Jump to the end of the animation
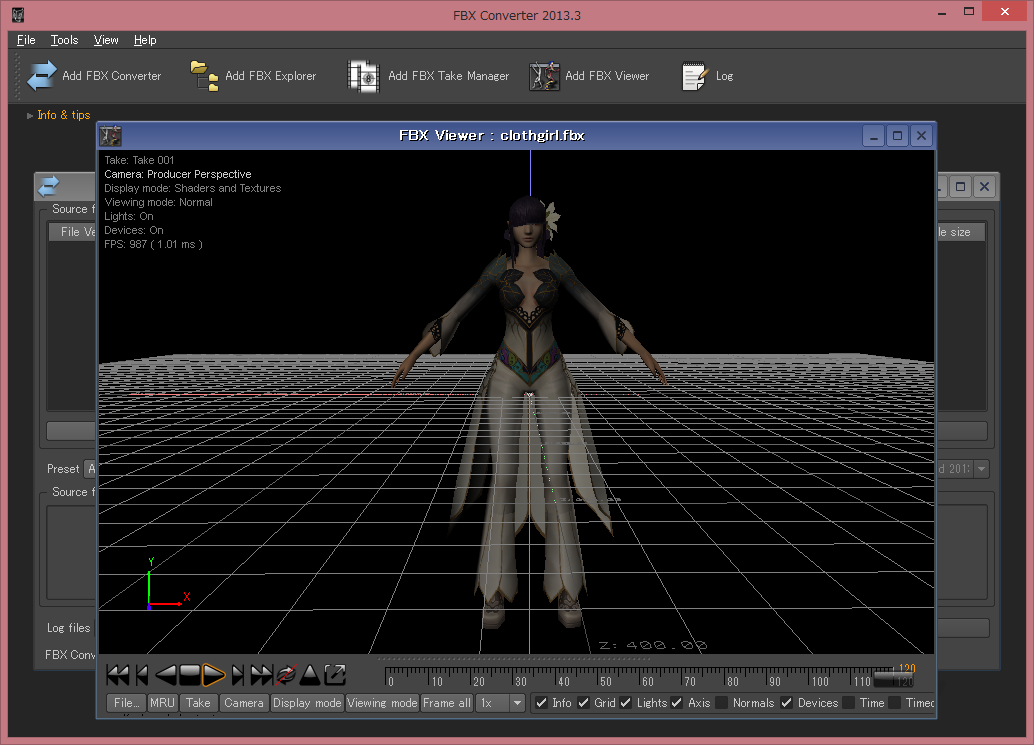 coord(262,674)
